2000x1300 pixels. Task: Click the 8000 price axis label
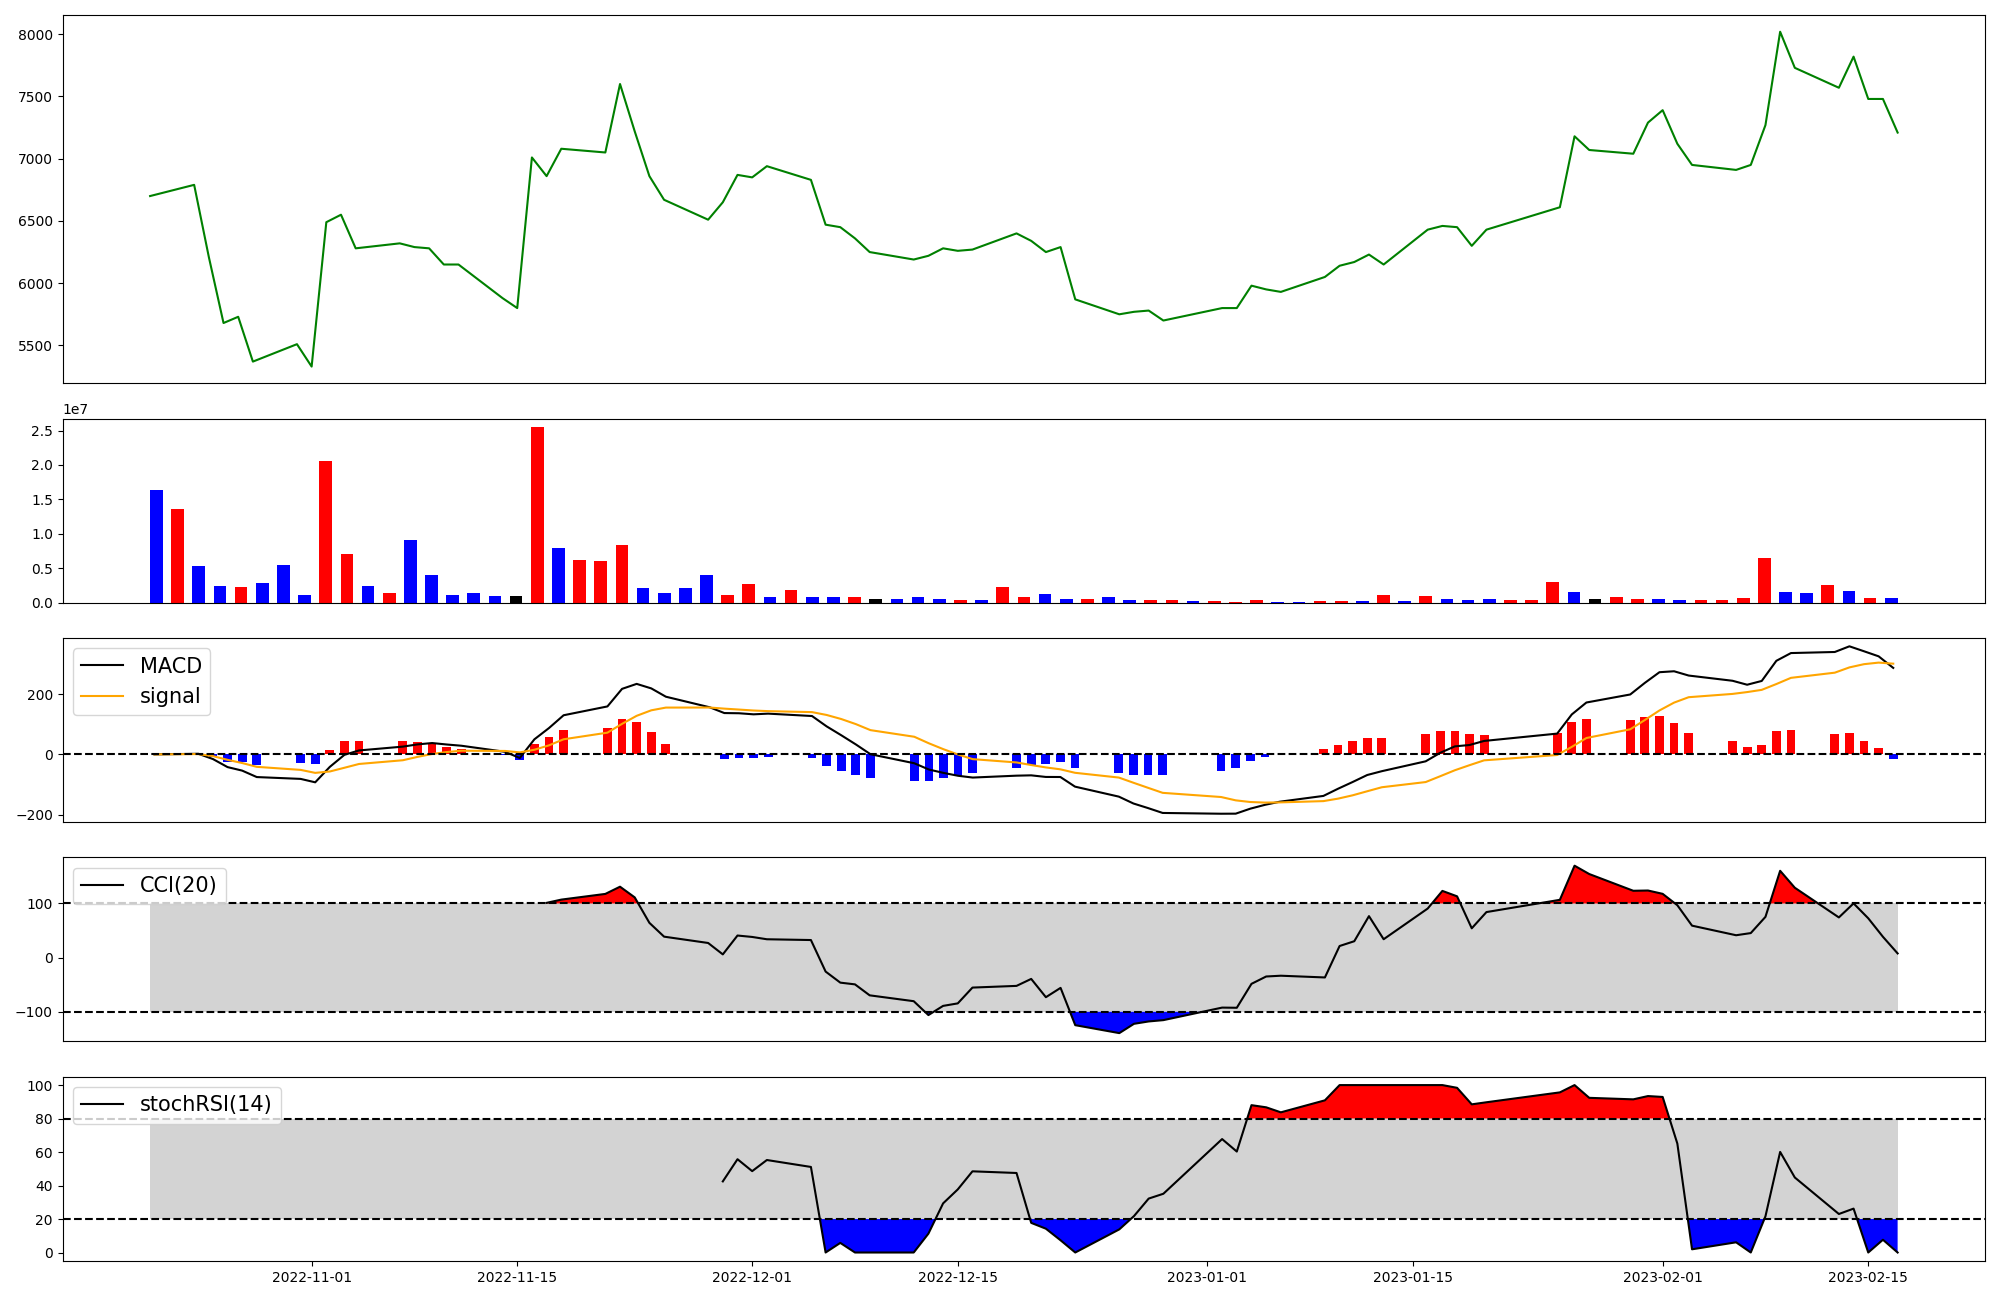(x=34, y=35)
